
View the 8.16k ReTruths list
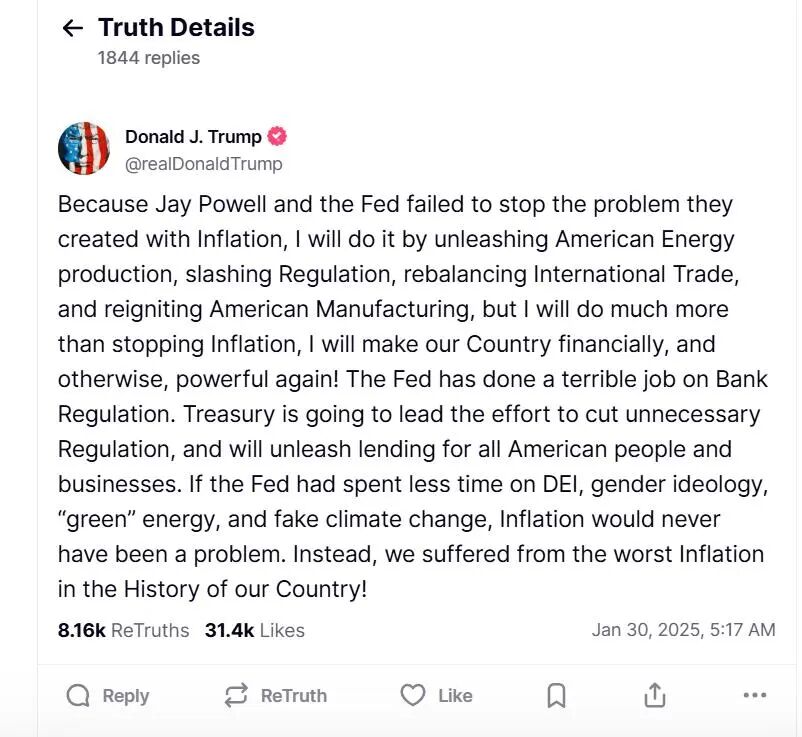123,631
